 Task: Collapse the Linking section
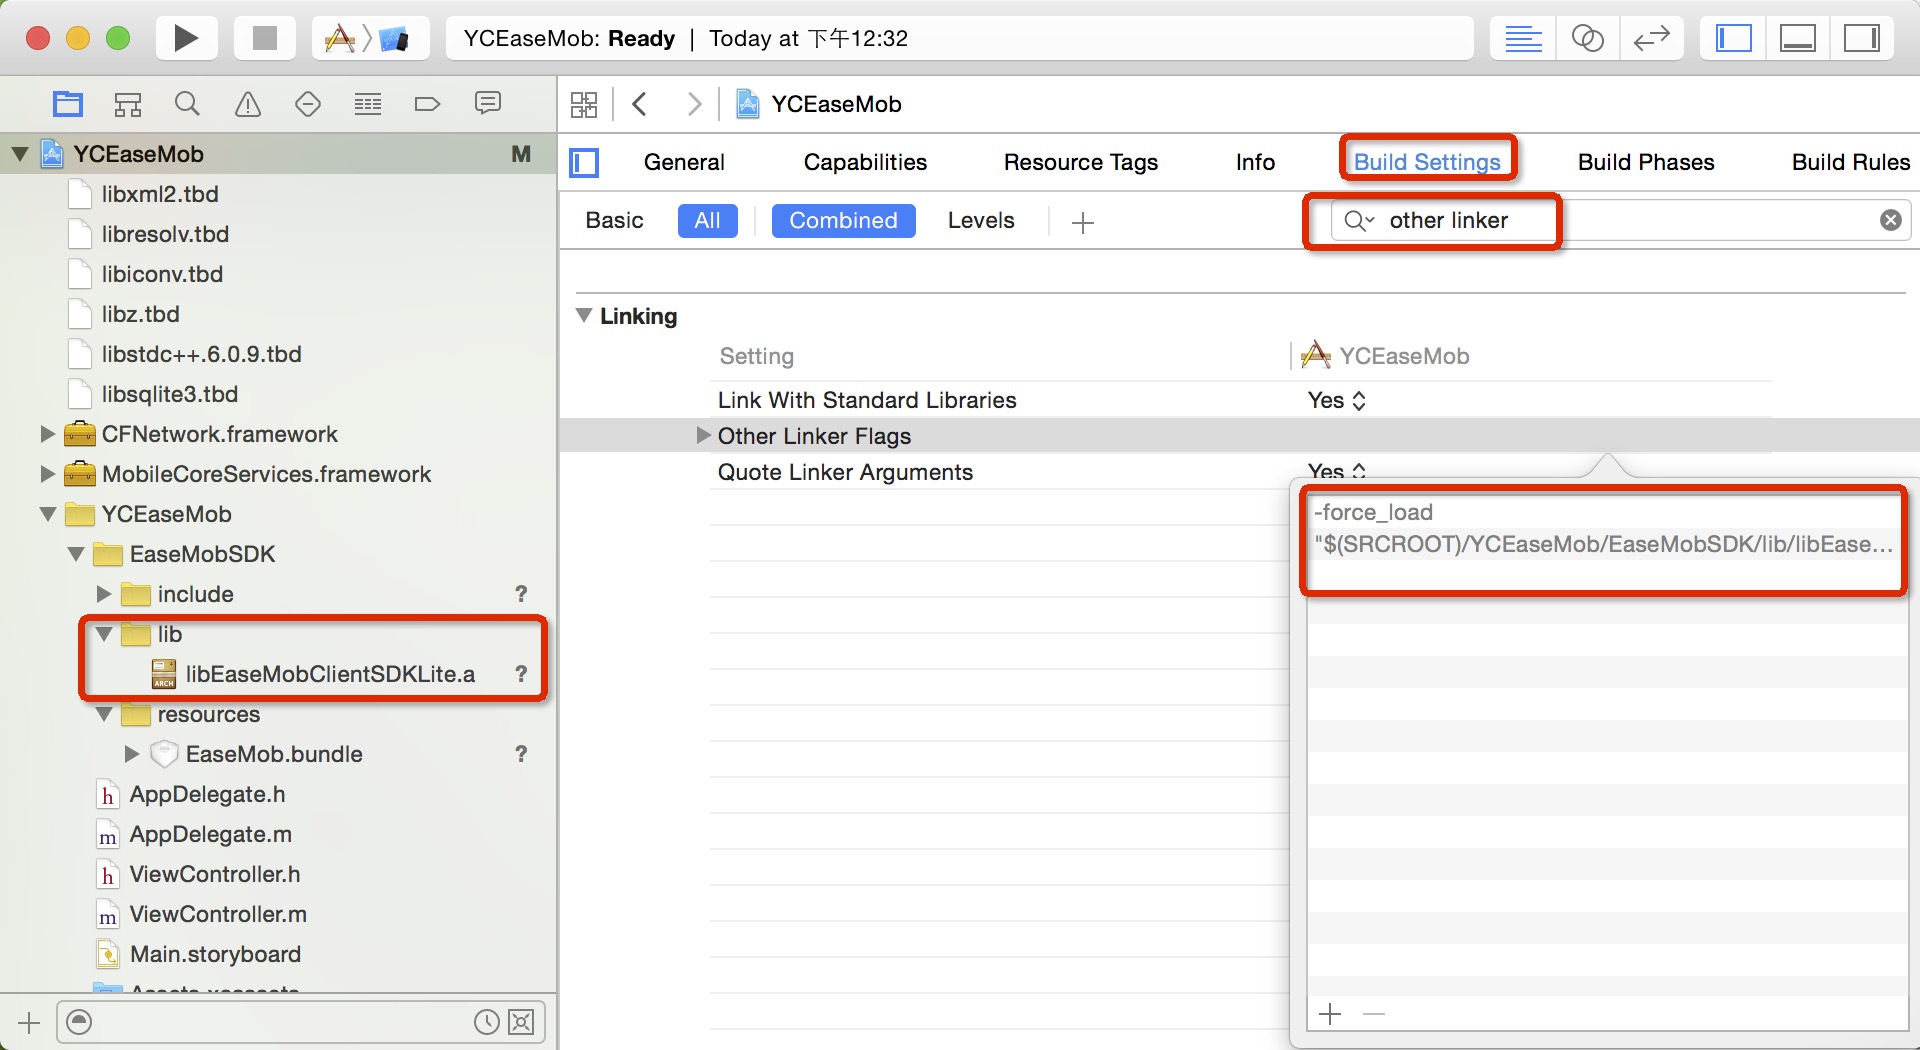click(584, 315)
